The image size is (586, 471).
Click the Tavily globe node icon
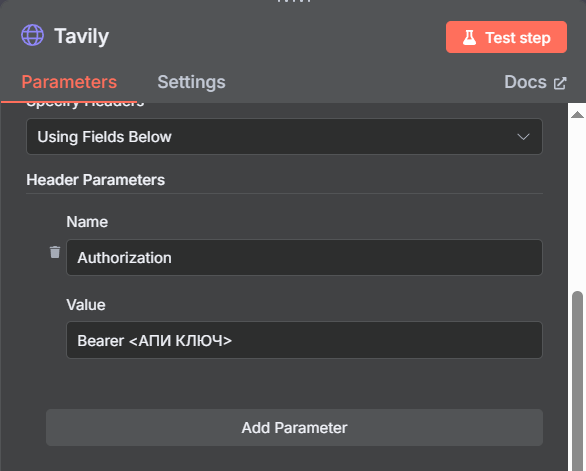[x=32, y=36]
